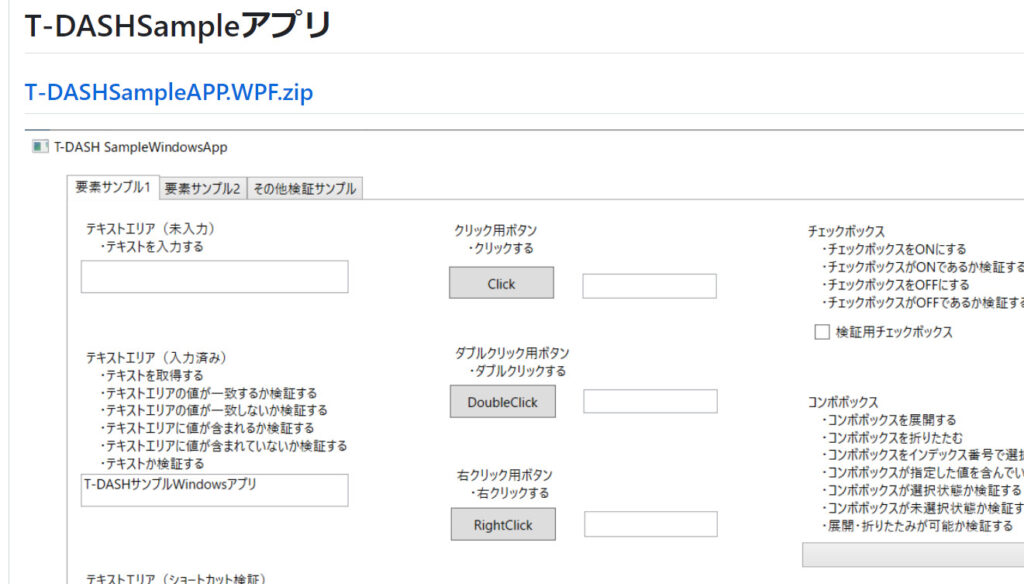This screenshot has width=1024, height=584.
Task: Click the クリック用ボタン label
Action: point(495,231)
